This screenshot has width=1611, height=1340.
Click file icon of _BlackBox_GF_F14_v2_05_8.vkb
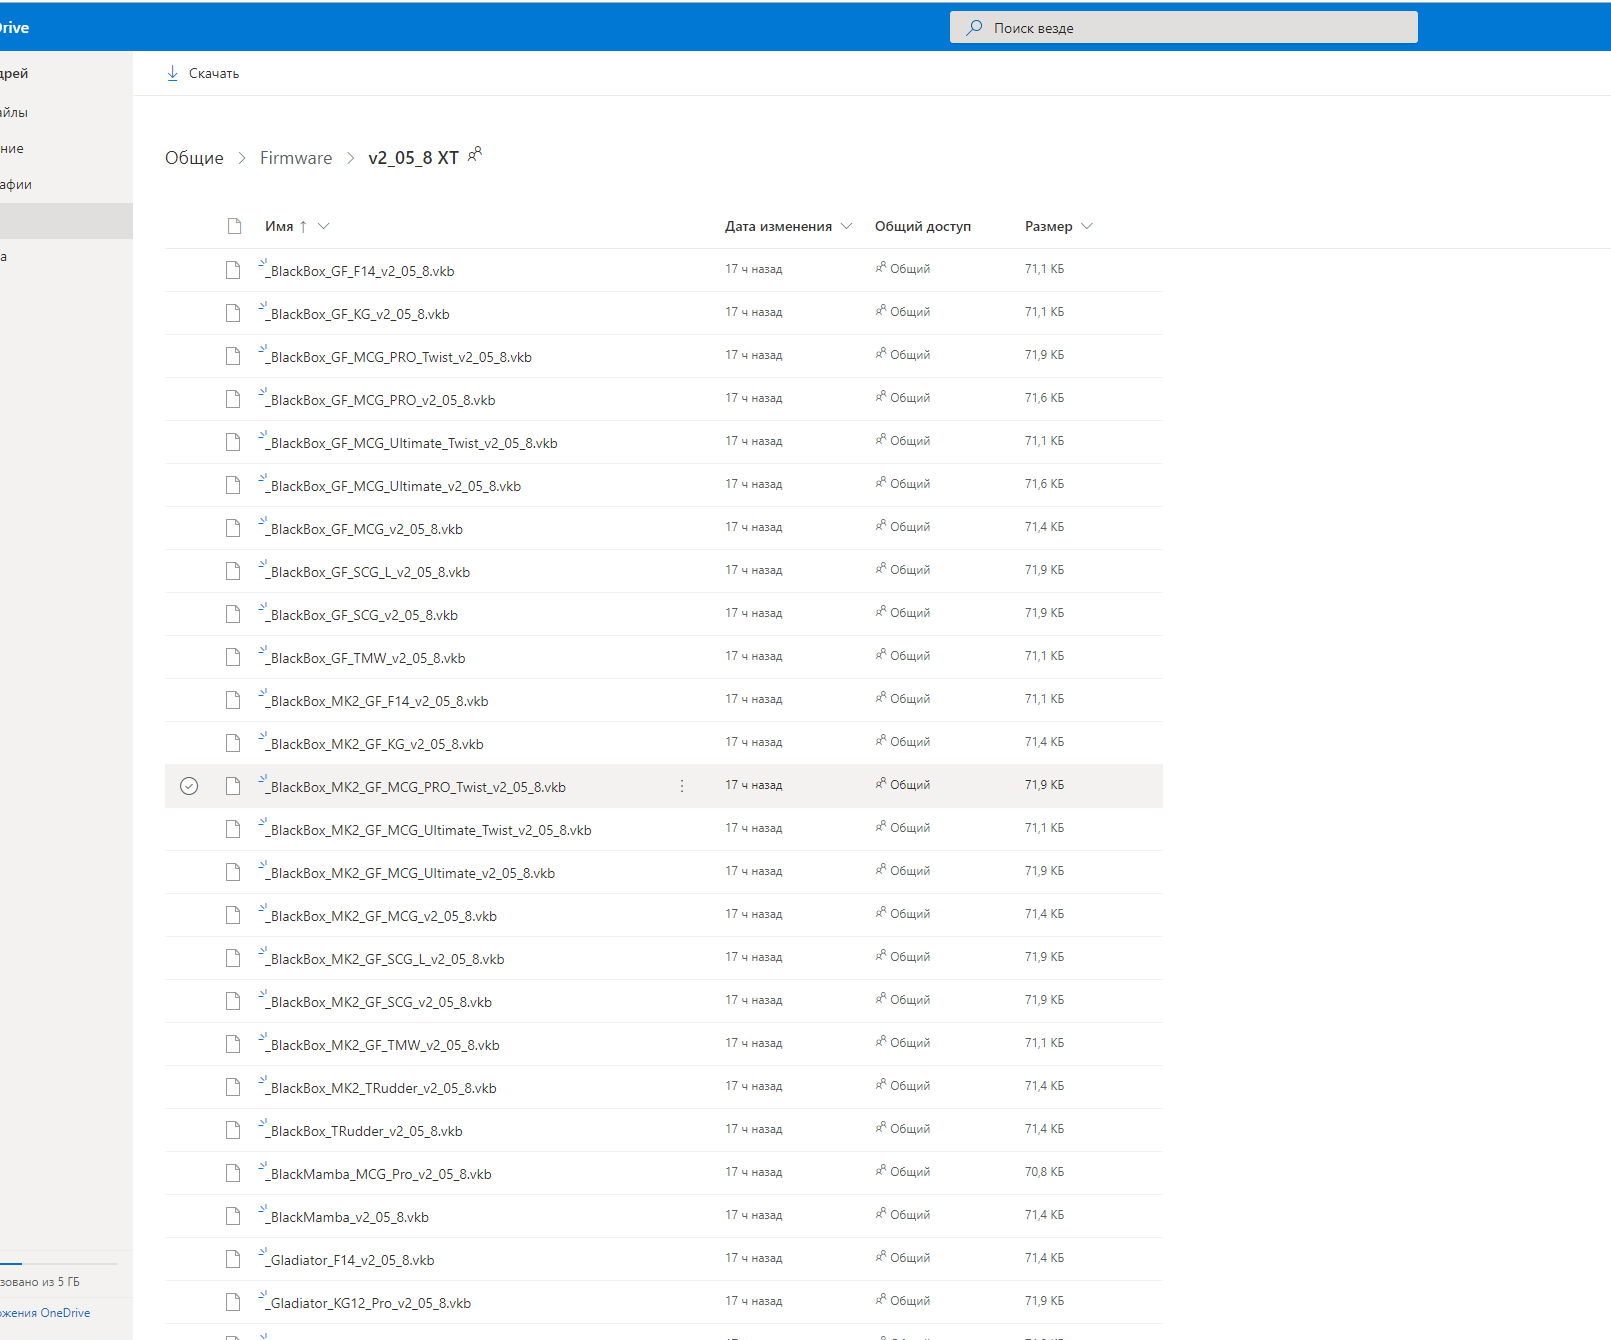(233, 270)
